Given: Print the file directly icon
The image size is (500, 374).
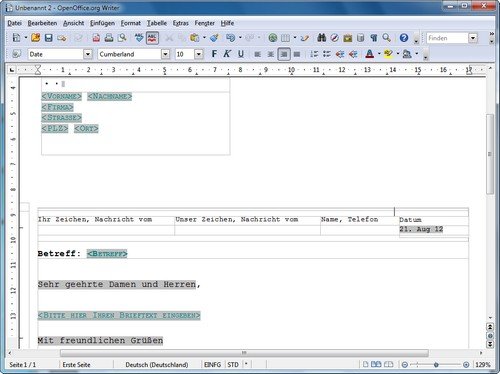Looking at the screenshot, I should pos(109,38).
